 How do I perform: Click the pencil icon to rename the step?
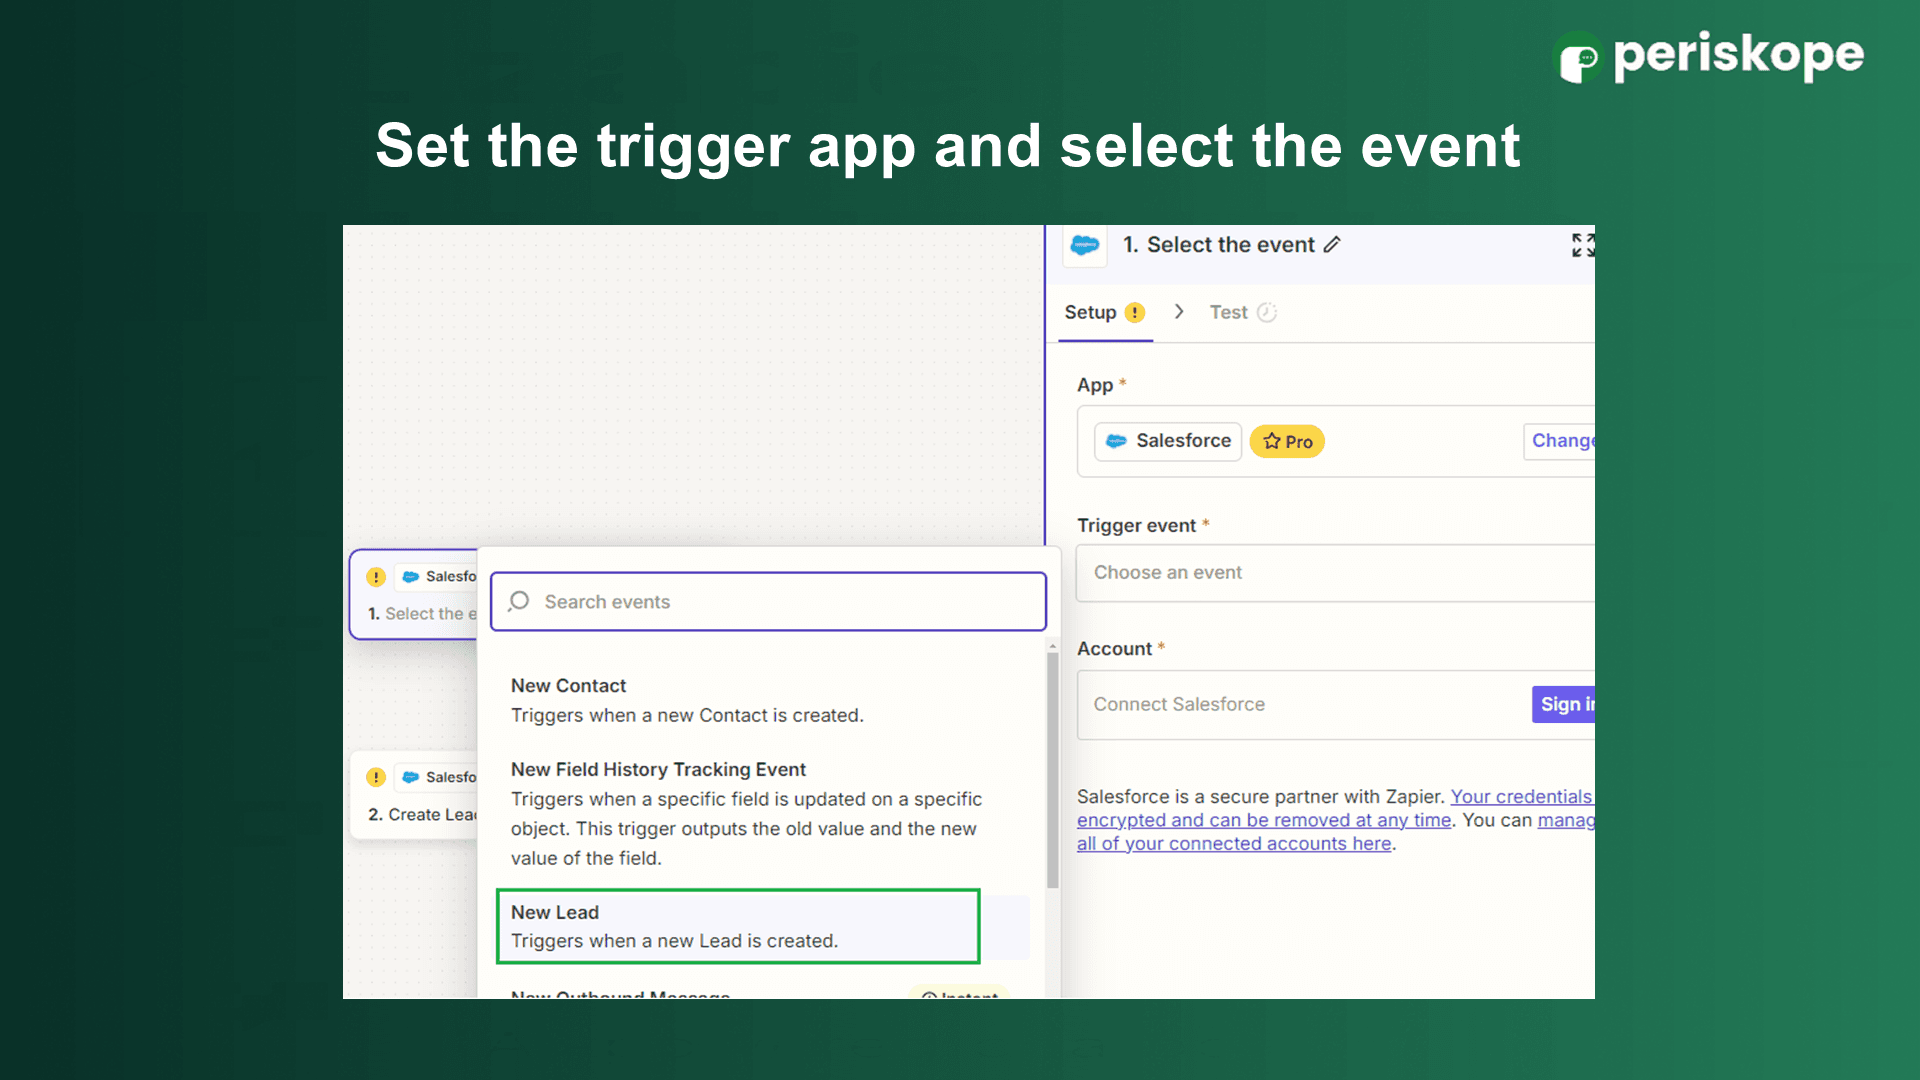(x=1332, y=245)
